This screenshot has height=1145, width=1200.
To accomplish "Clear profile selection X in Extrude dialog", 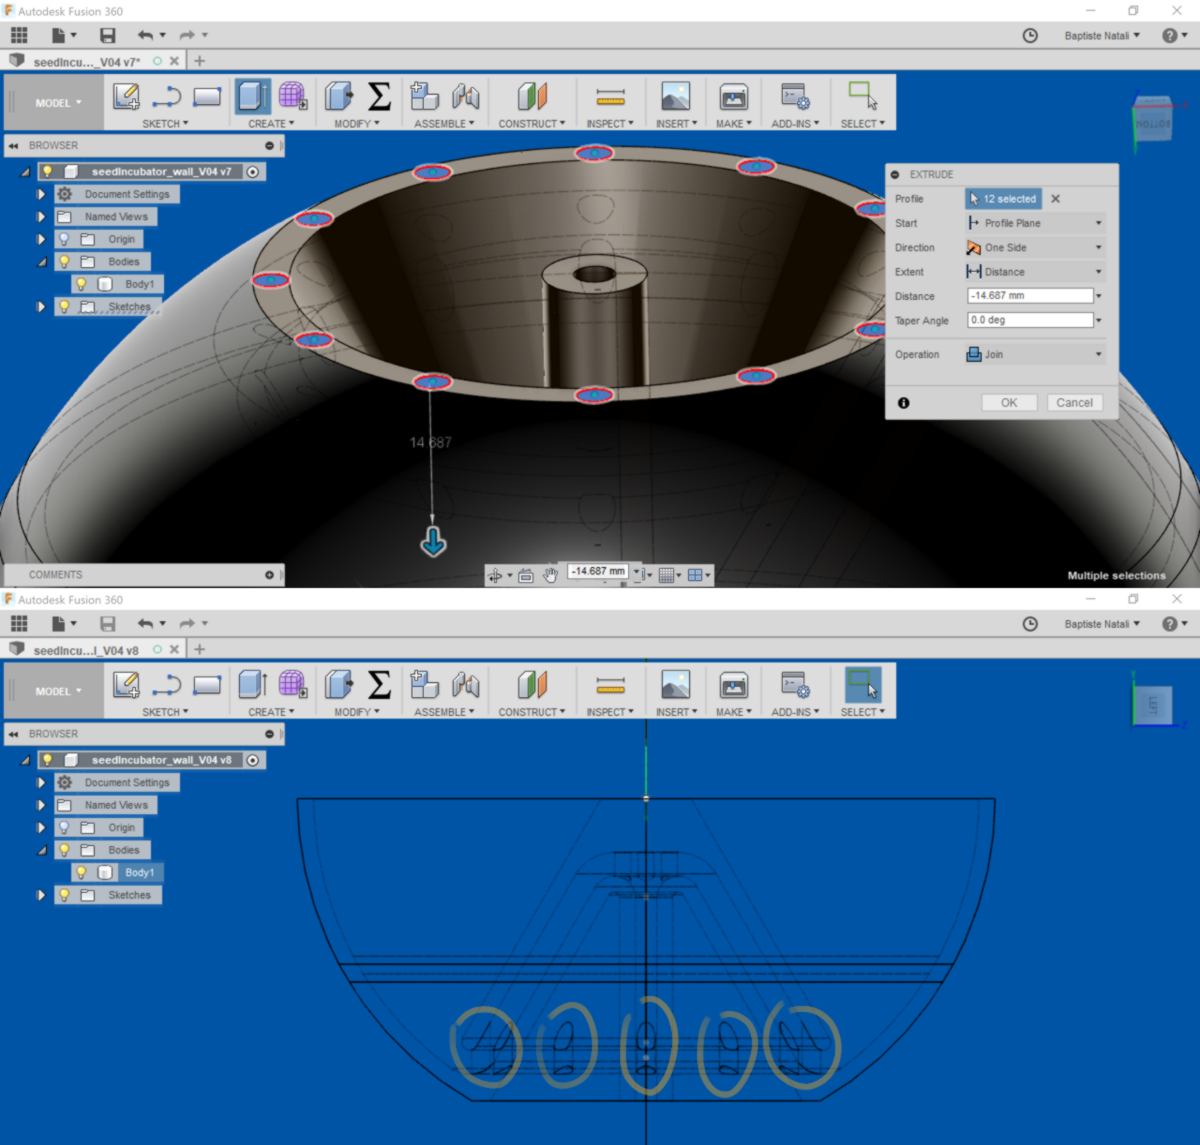I will pyautogui.click(x=1055, y=199).
